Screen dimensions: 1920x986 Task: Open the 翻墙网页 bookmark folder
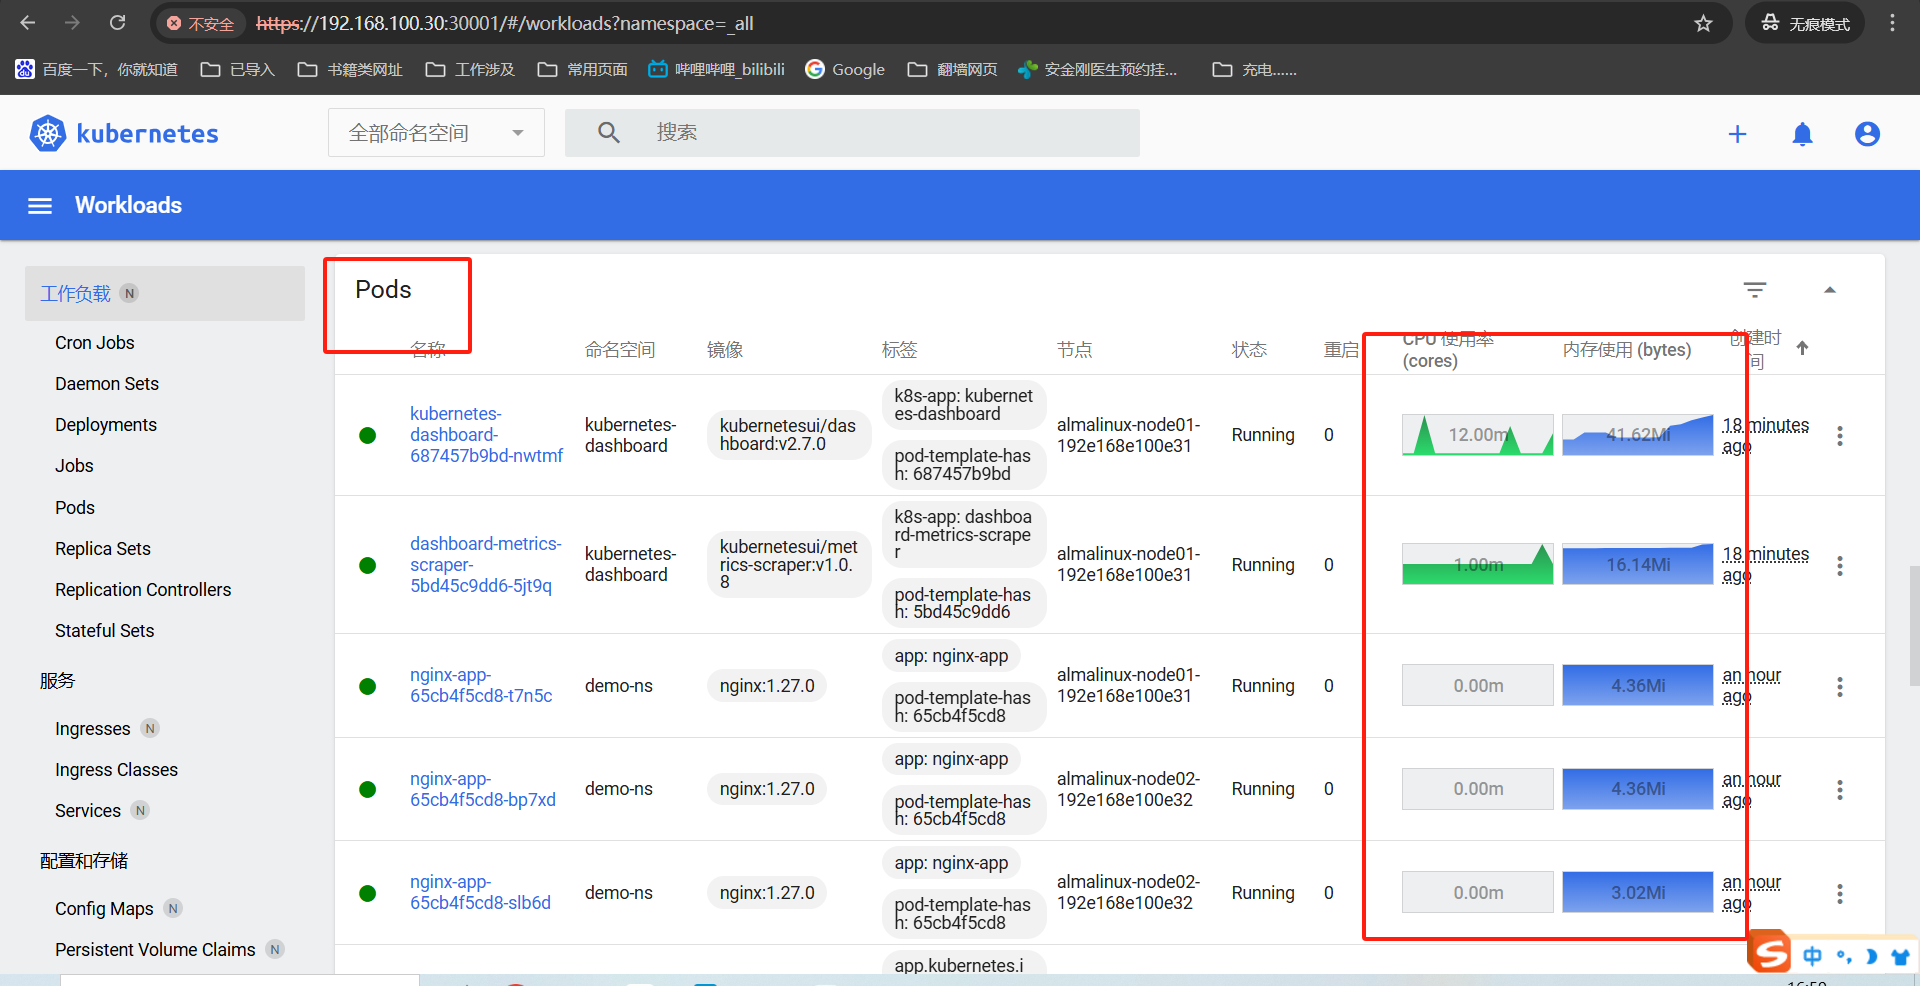point(952,69)
